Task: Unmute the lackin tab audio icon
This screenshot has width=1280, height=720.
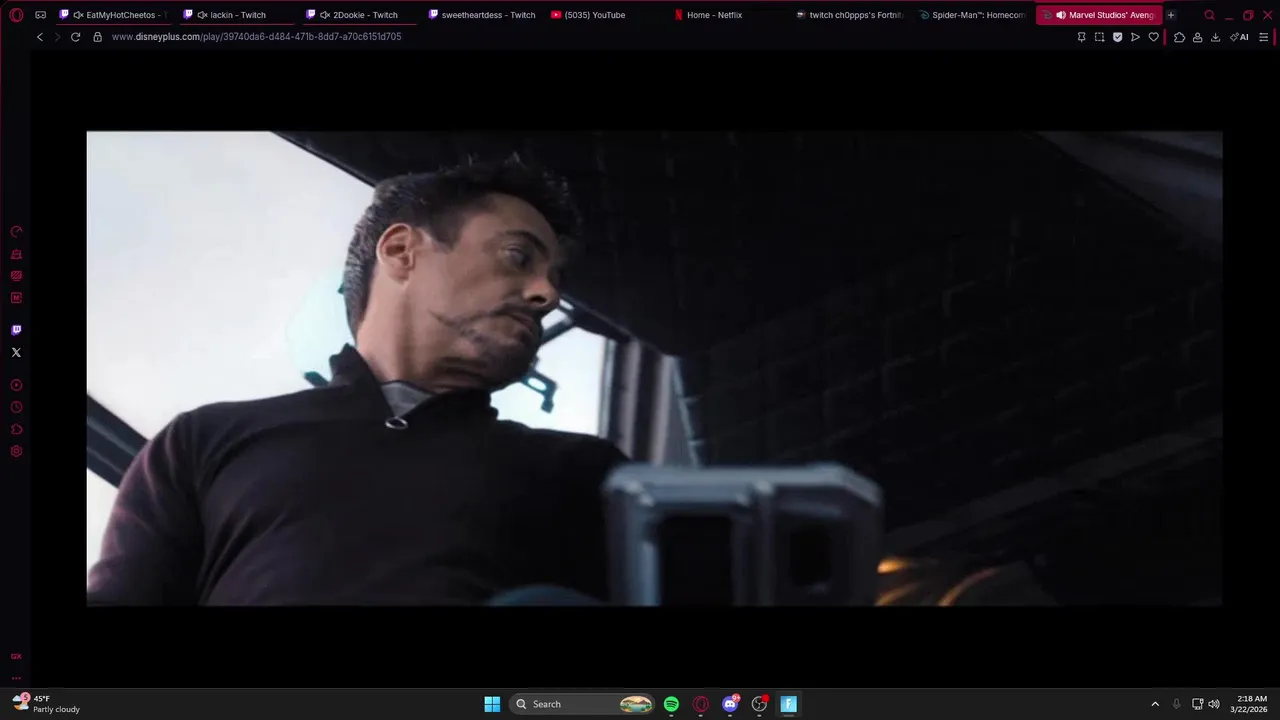Action: click(202, 15)
